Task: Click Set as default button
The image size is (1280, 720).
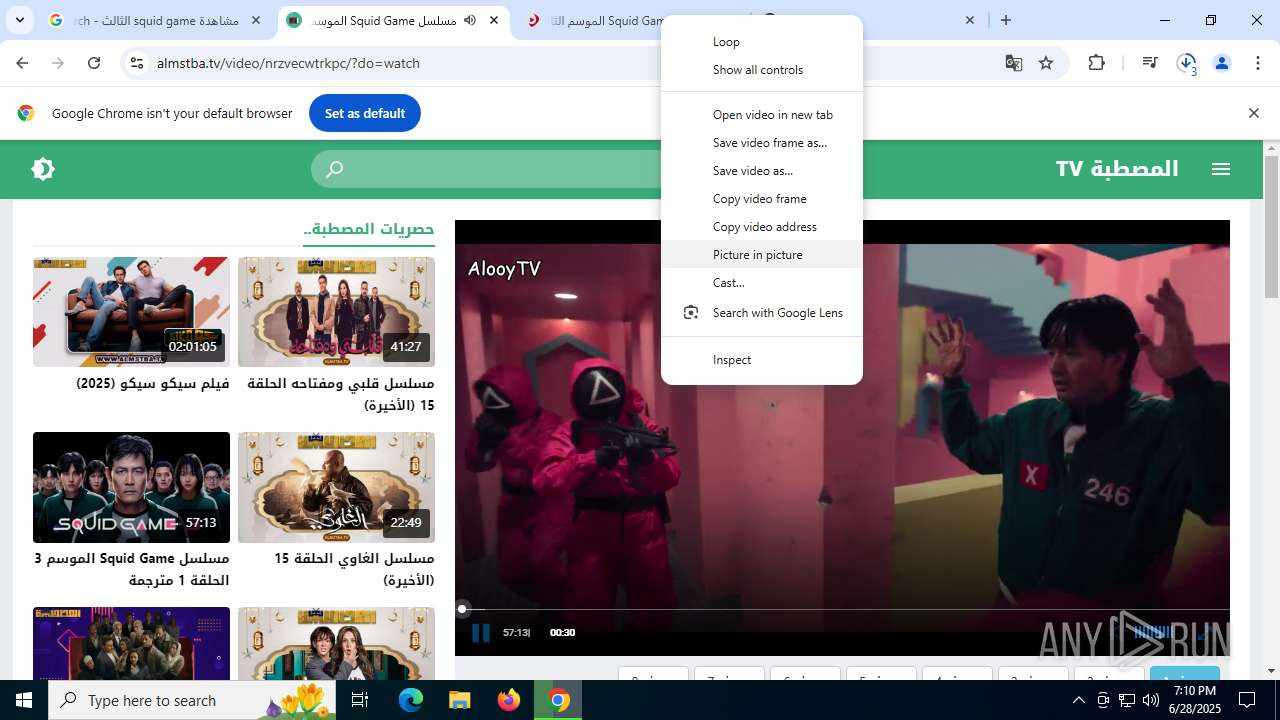Action: [x=365, y=113]
